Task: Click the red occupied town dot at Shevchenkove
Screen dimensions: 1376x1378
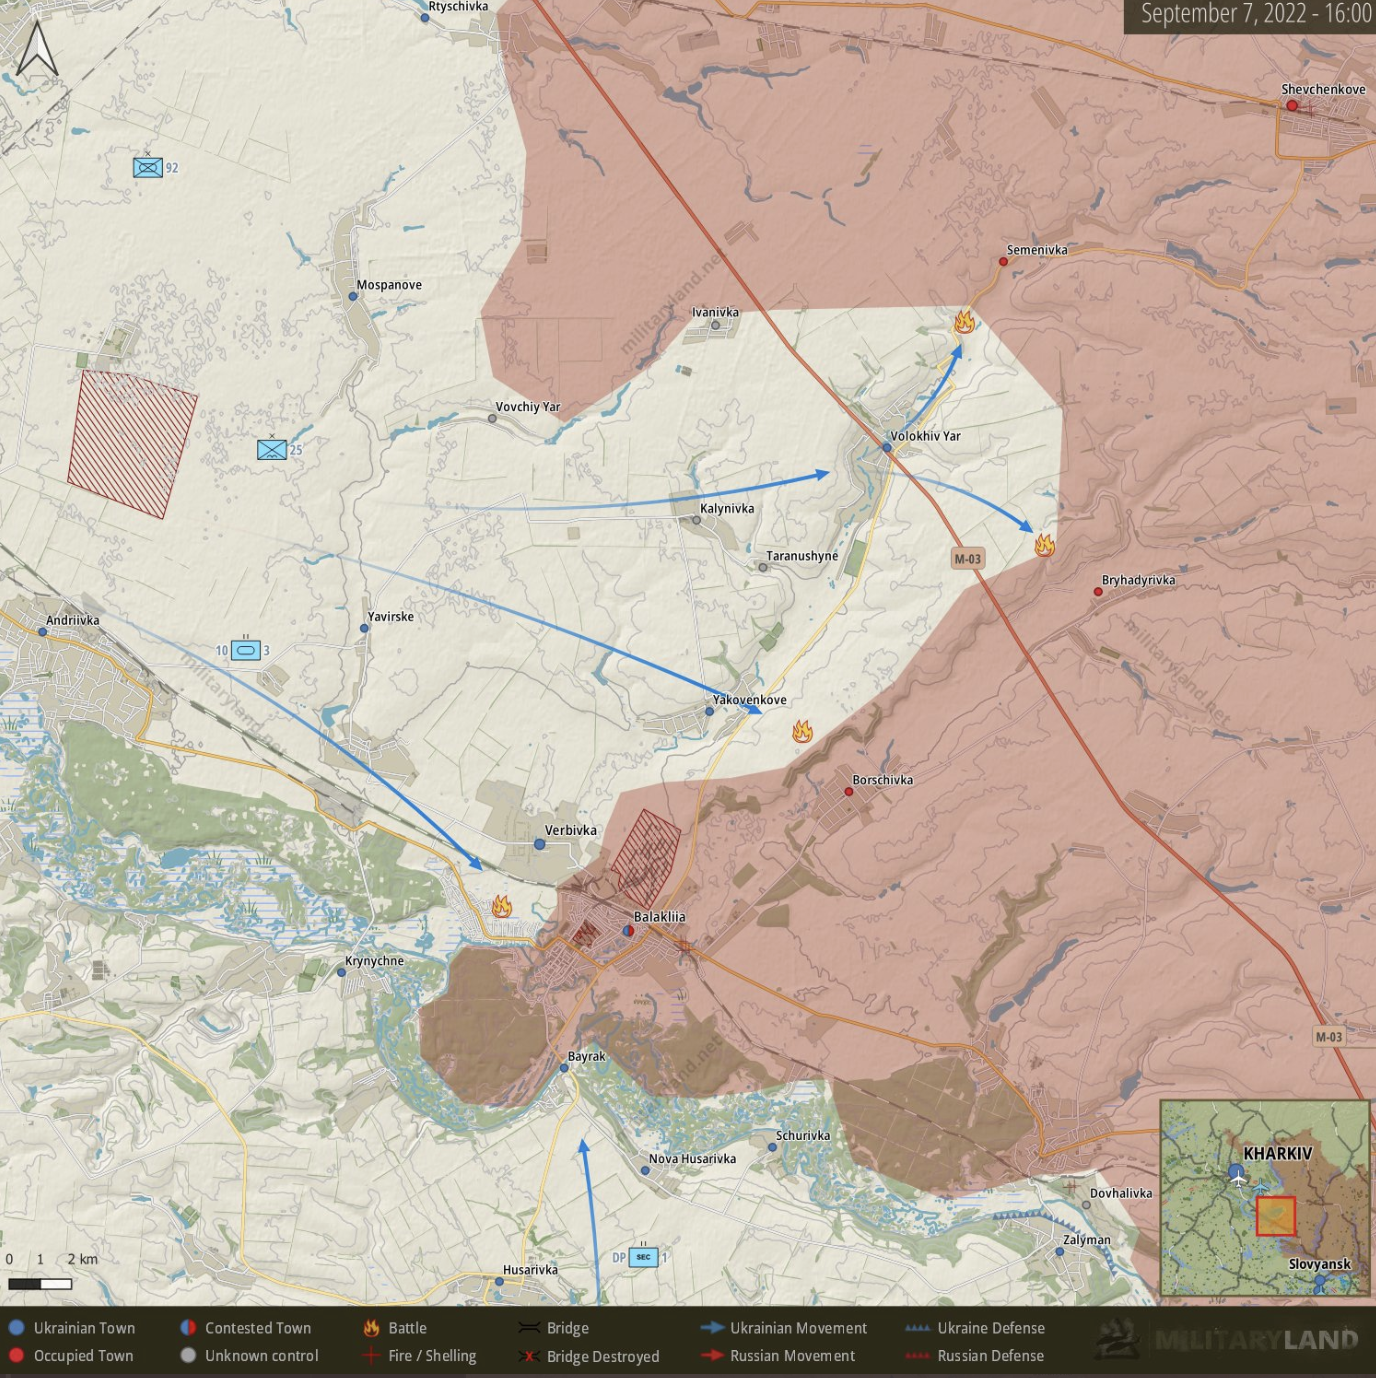Action: pos(1292,105)
